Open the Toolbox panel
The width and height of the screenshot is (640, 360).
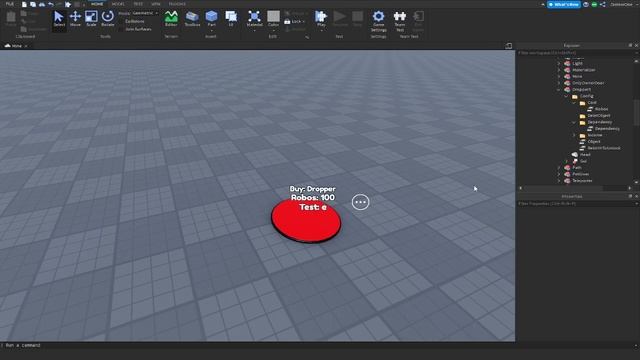coord(192,19)
